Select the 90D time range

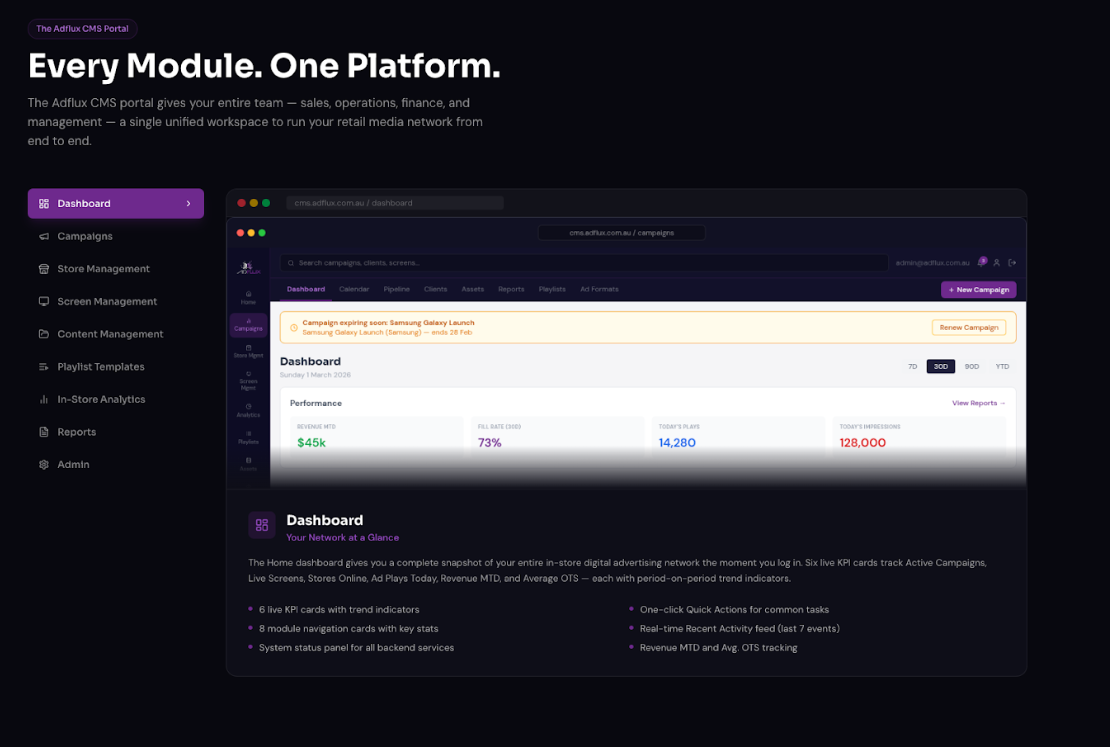[x=971, y=367]
